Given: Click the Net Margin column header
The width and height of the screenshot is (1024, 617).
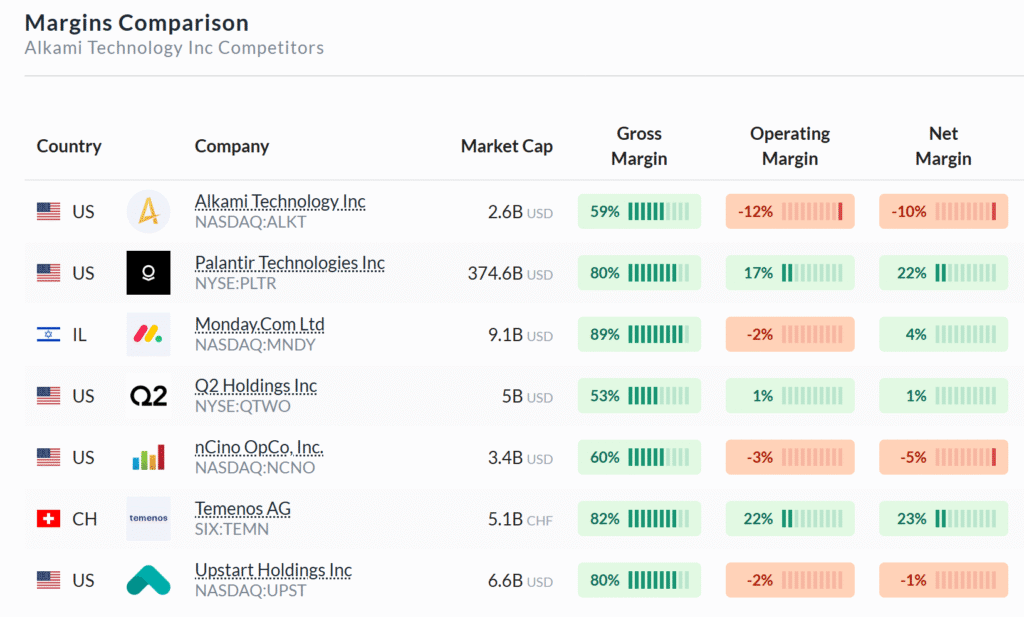Looking at the screenshot, I should point(943,146).
